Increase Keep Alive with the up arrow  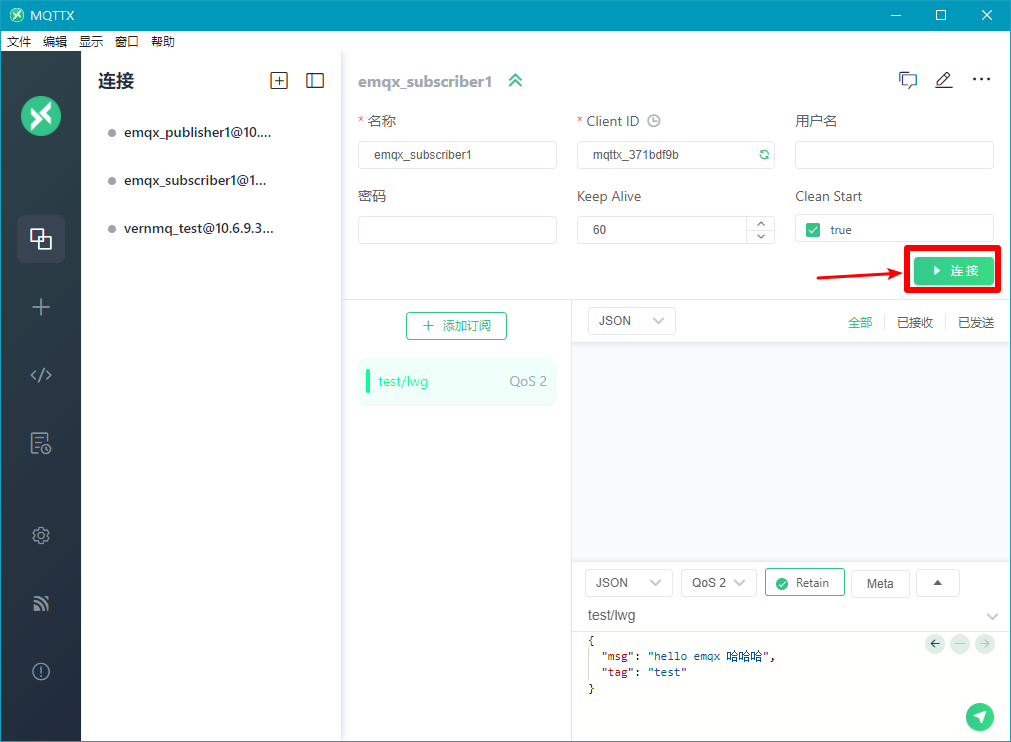[761, 223]
